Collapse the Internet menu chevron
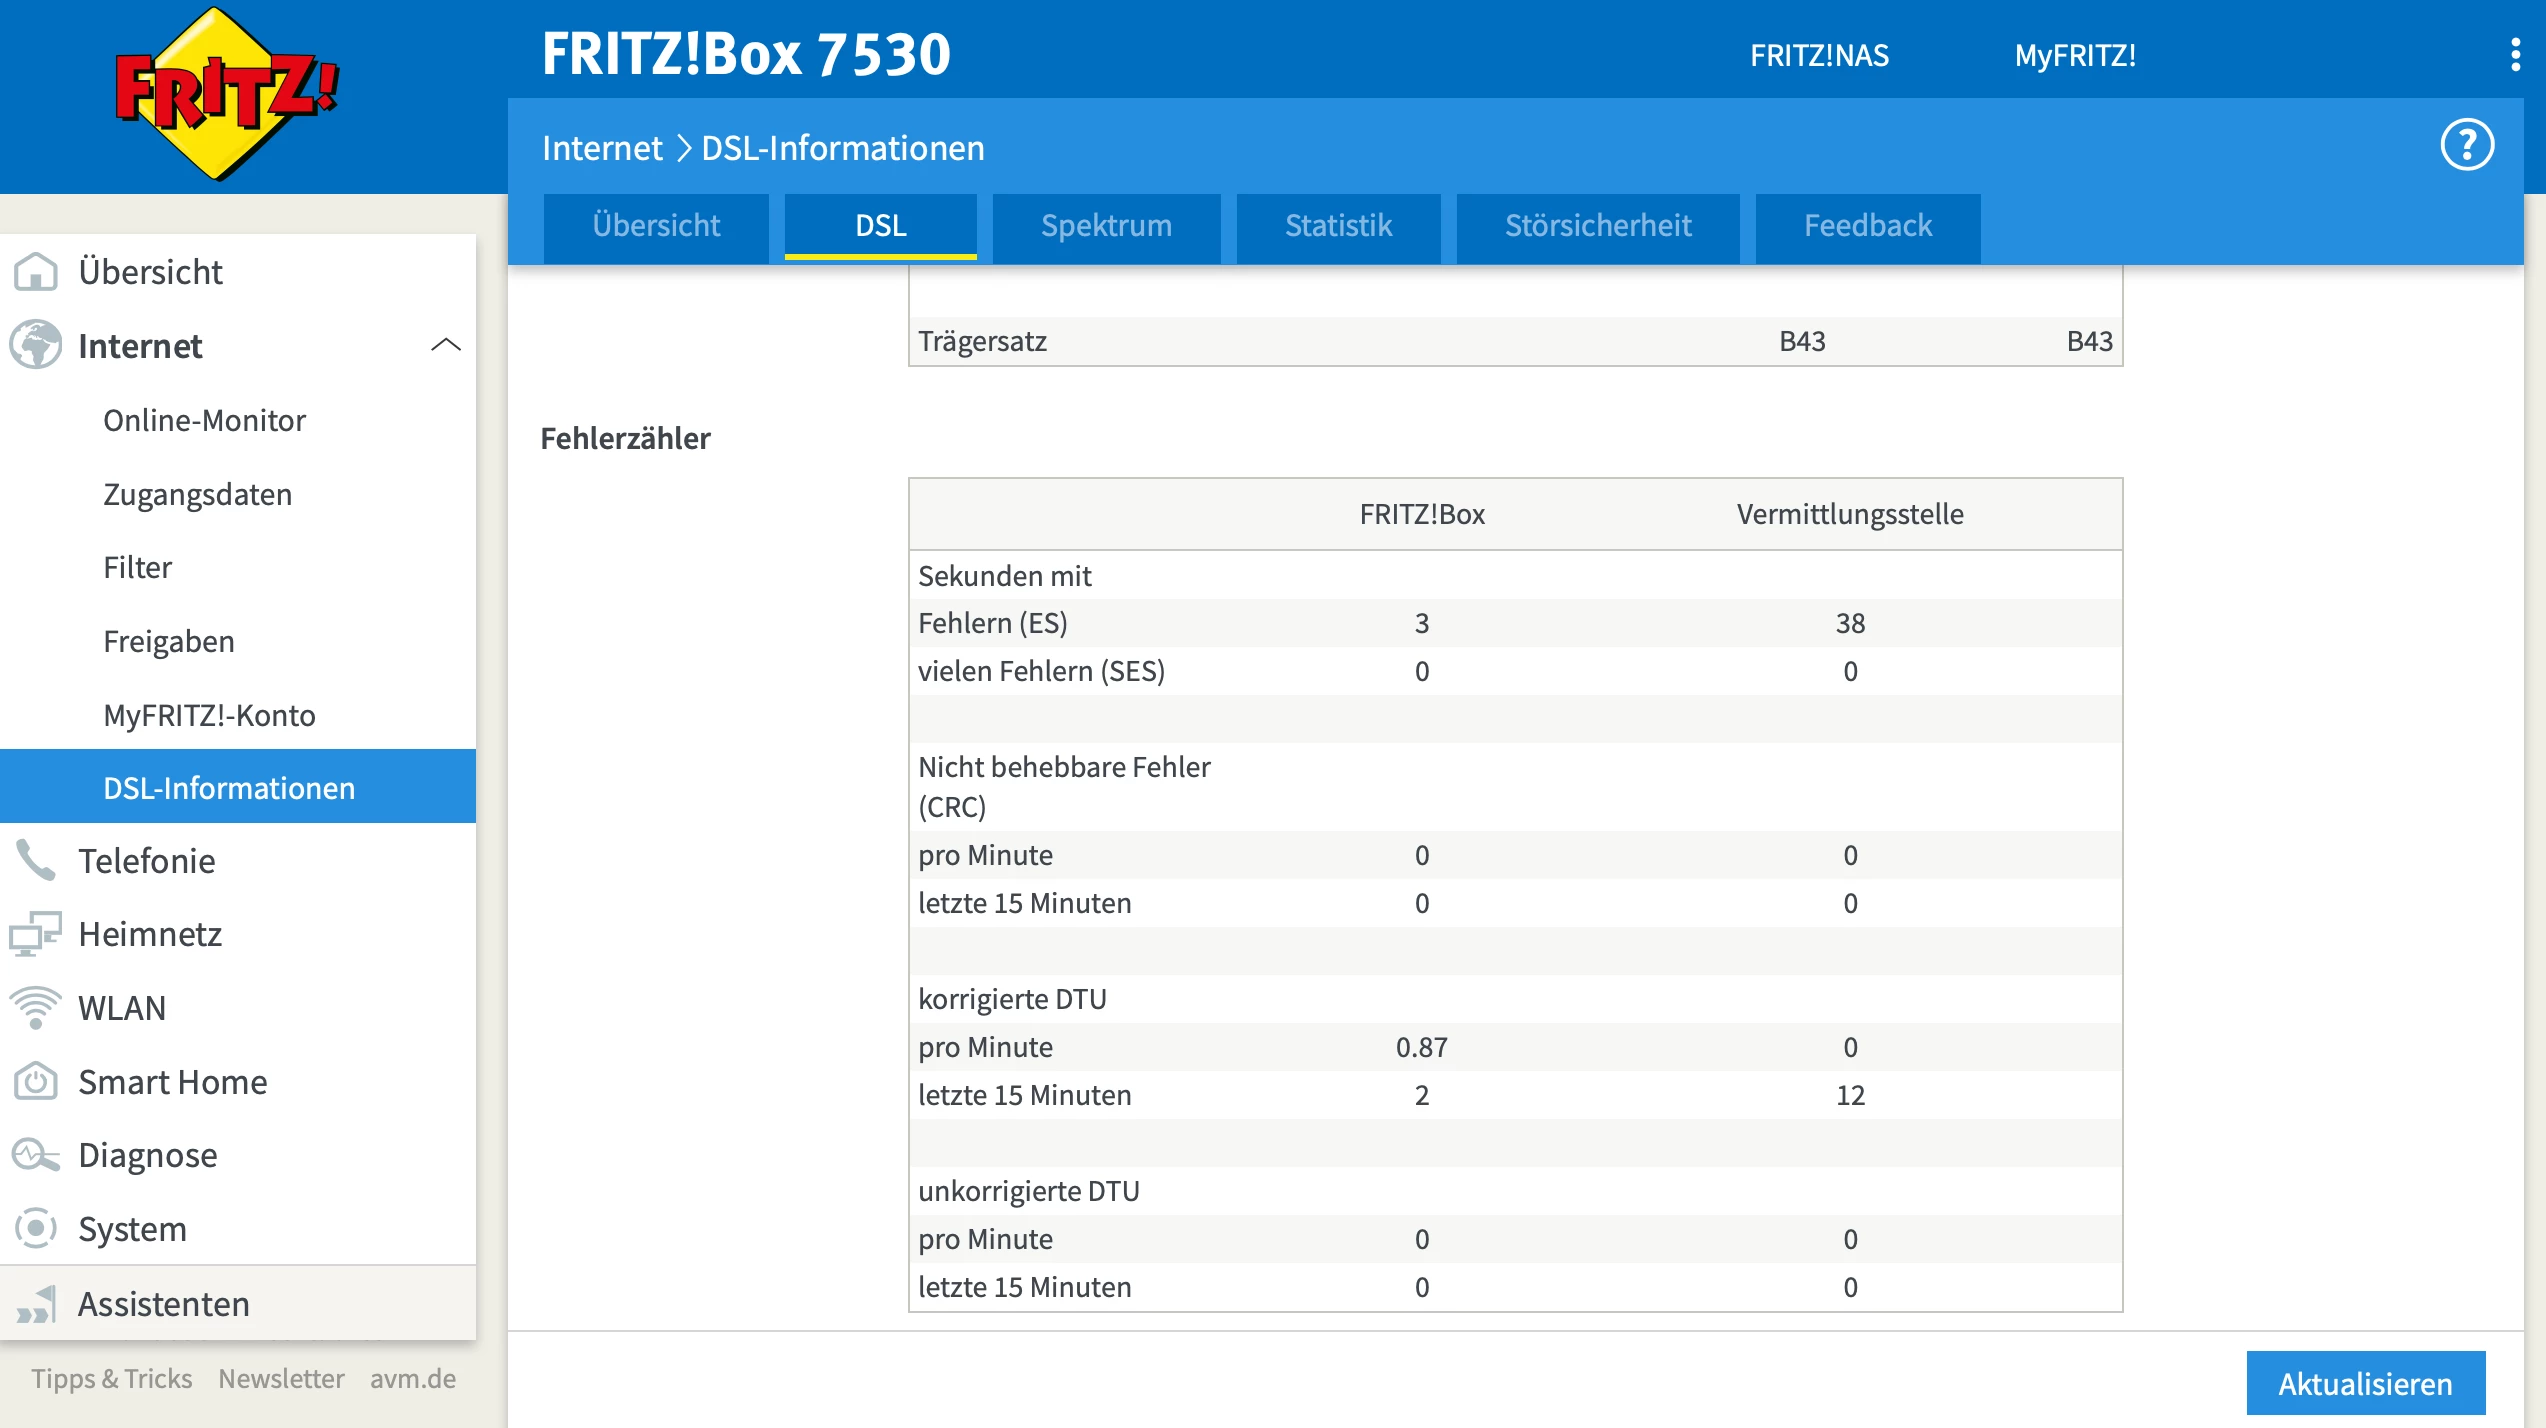Screen dimensions: 2546x1428 click(445, 346)
